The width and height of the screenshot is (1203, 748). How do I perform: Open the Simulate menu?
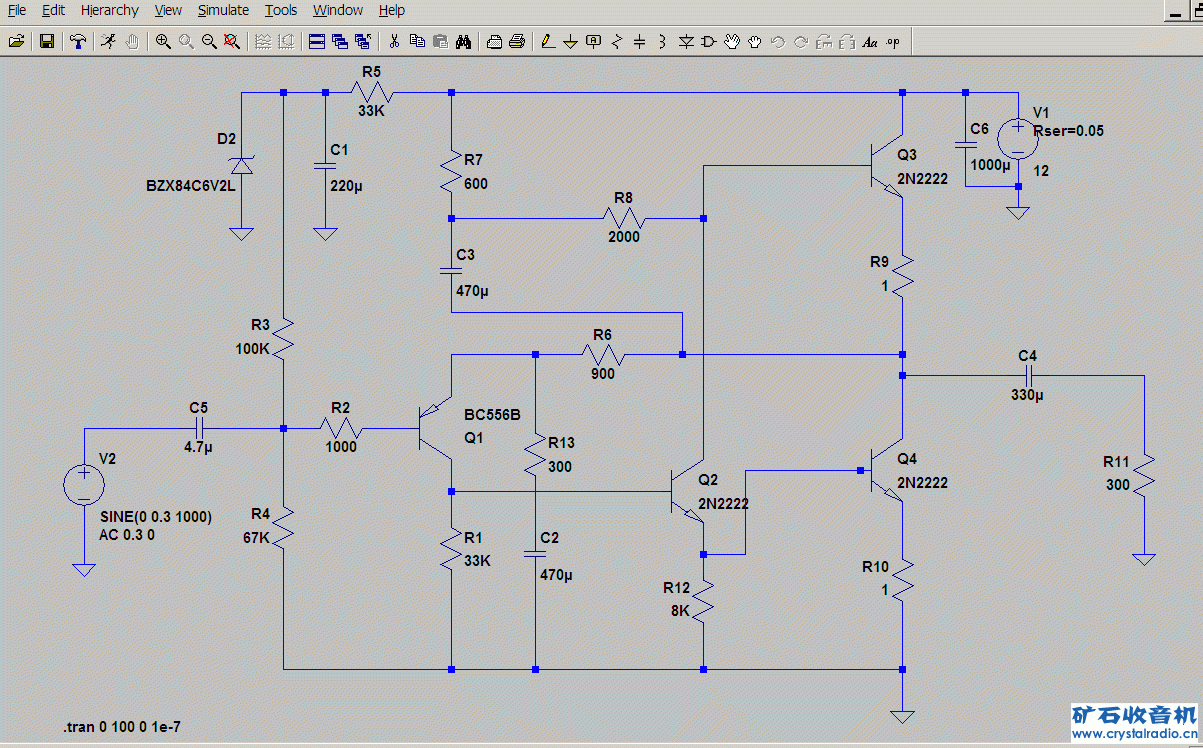223,10
